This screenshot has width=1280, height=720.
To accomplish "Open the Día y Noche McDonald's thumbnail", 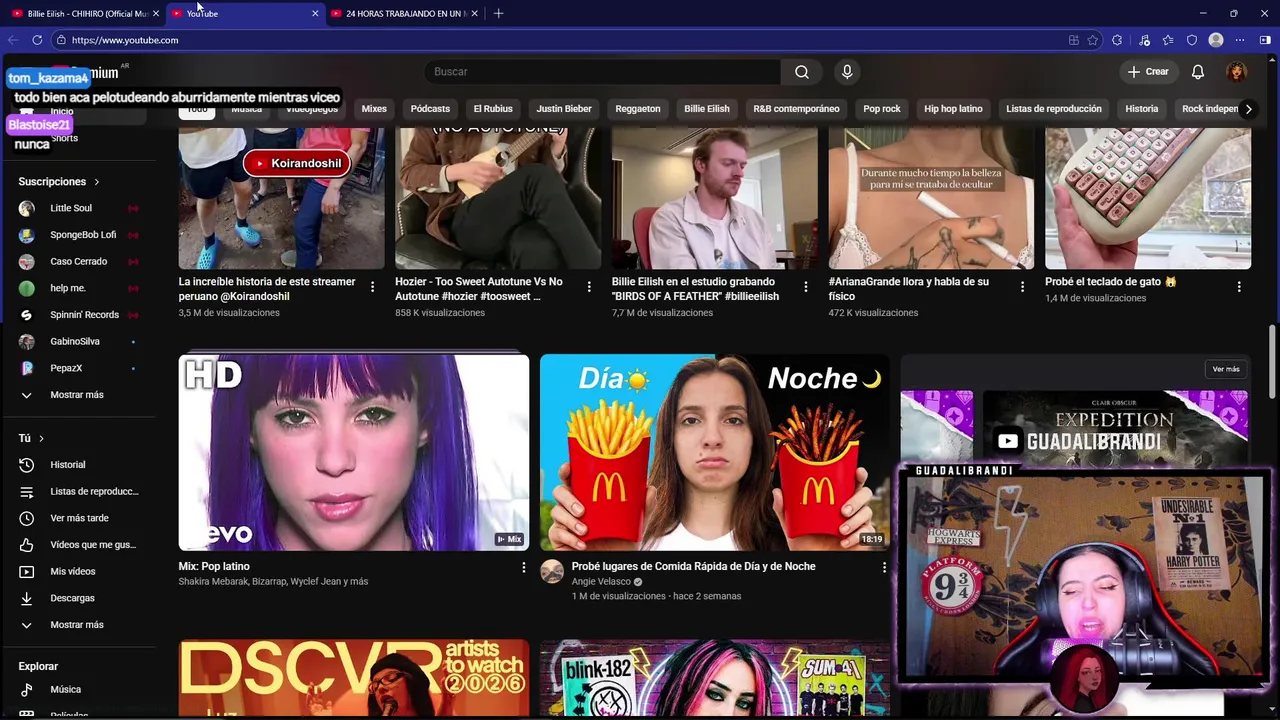I will (x=714, y=452).
